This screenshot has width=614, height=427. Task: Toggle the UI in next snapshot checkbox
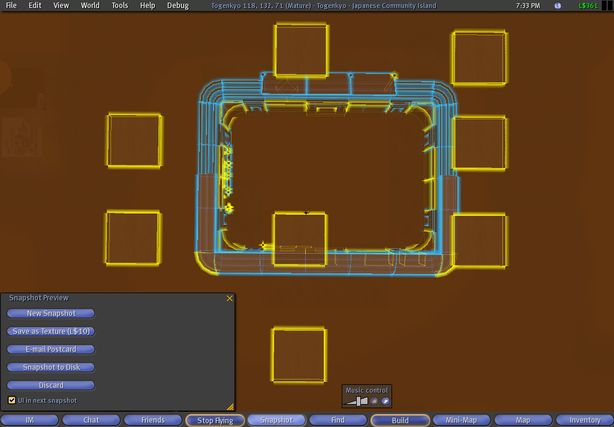point(11,400)
